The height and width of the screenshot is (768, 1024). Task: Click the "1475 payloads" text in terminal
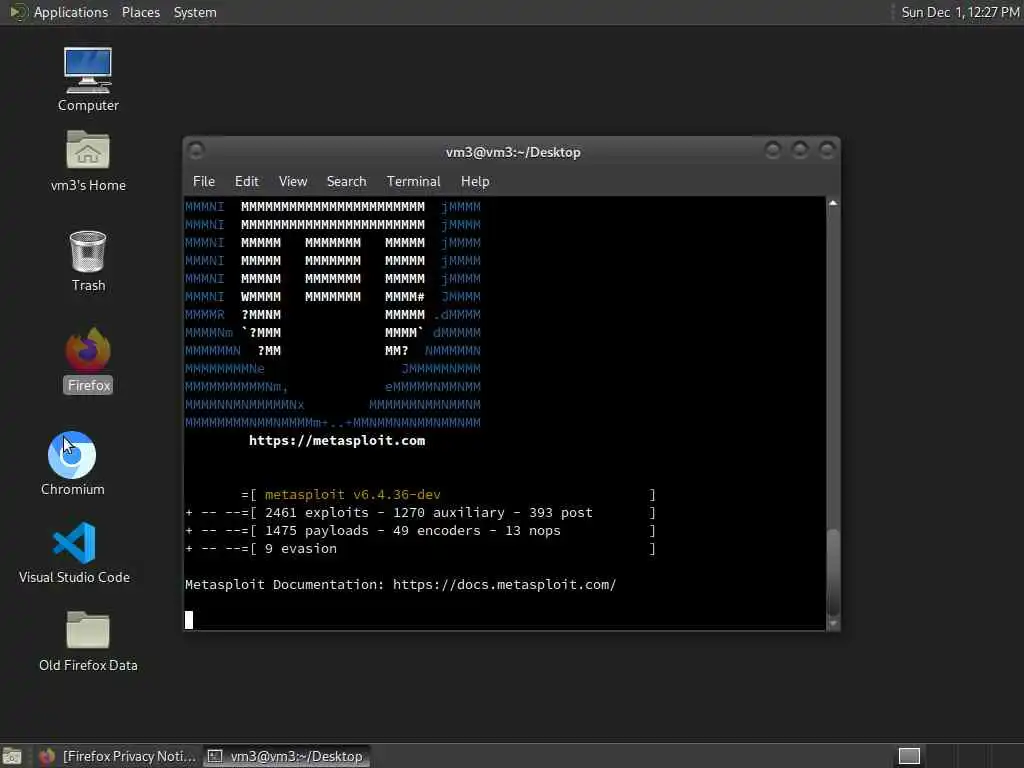(317, 531)
